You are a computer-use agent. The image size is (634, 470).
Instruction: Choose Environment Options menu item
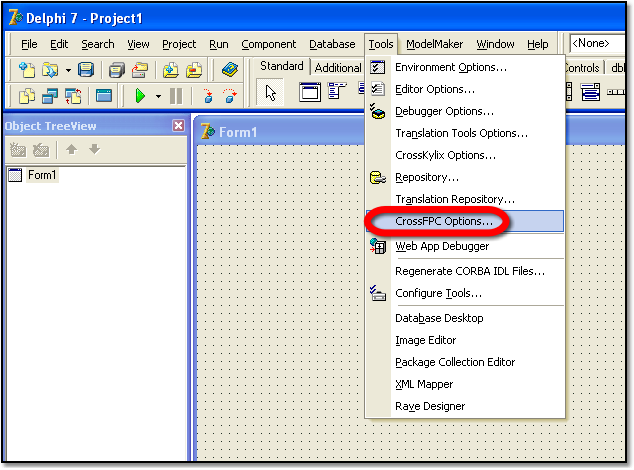tap(465, 67)
